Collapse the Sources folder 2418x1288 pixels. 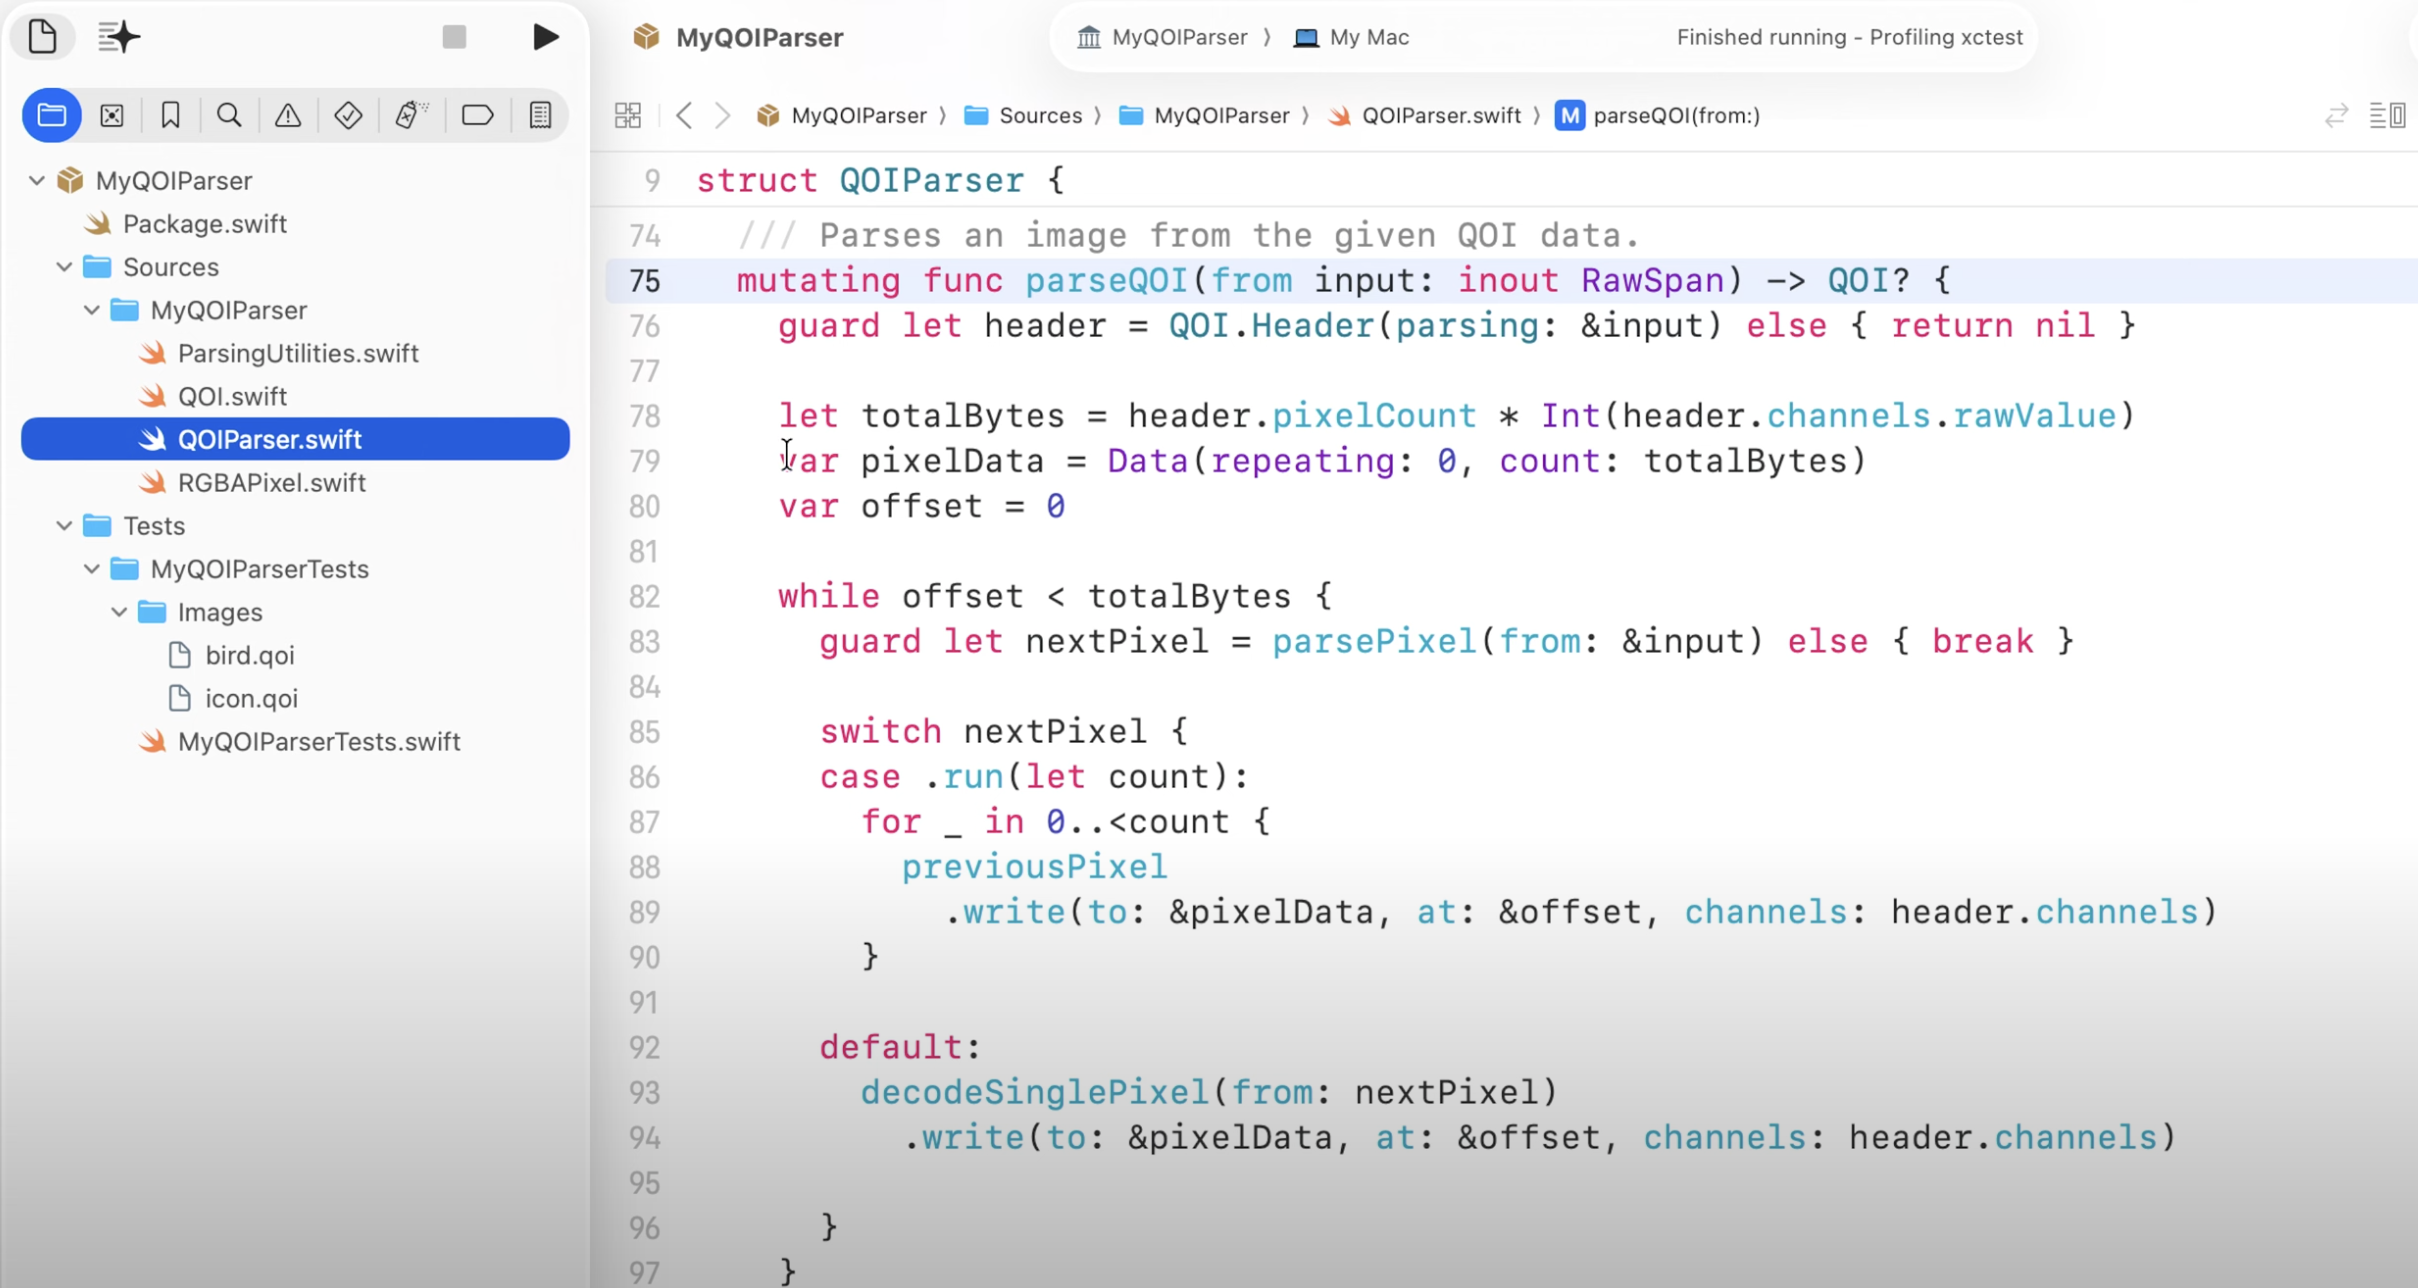click(64, 267)
